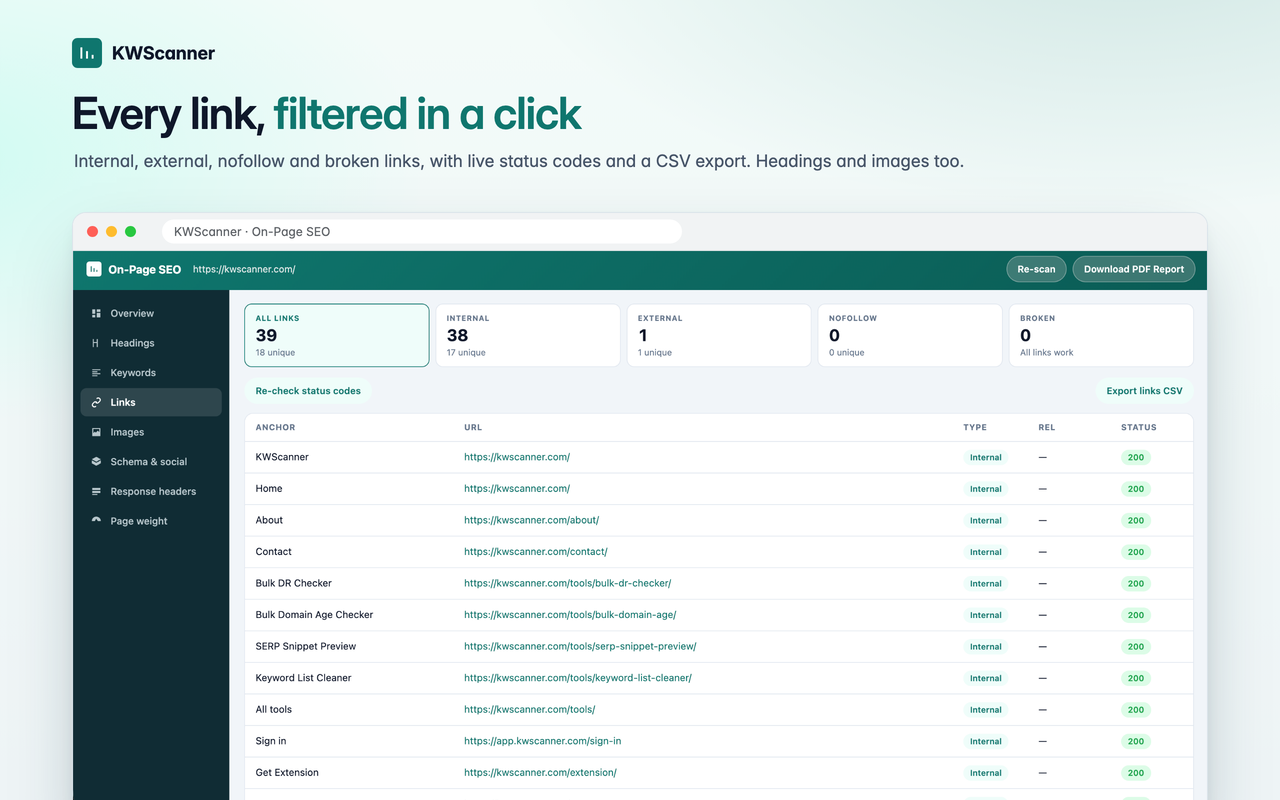The image size is (1280, 800).
Task: Click the 'Sign in' anchor cell
Action: coord(271,741)
